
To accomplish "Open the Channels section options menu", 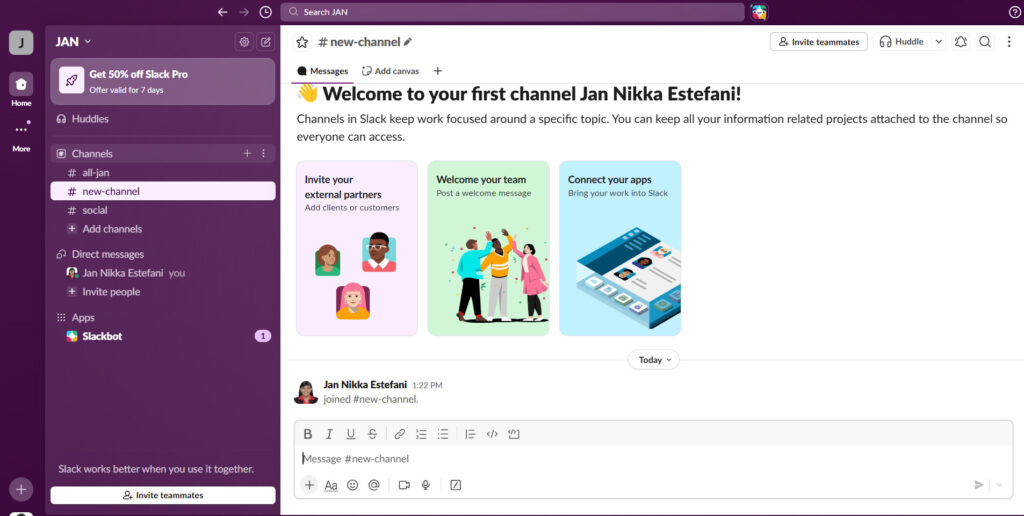I will [264, 153].
